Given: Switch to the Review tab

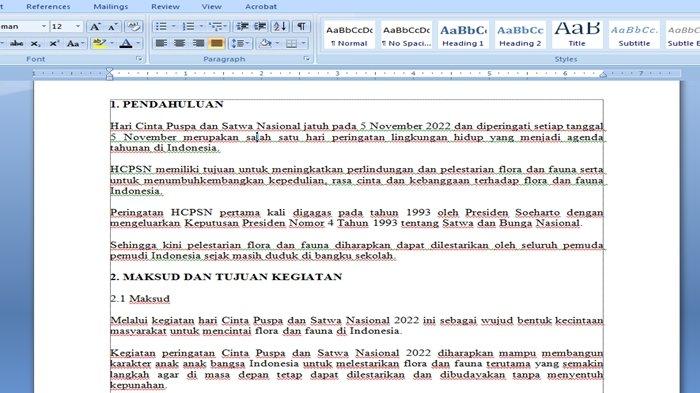Looking at the screenshot, I should pos(165,7).
